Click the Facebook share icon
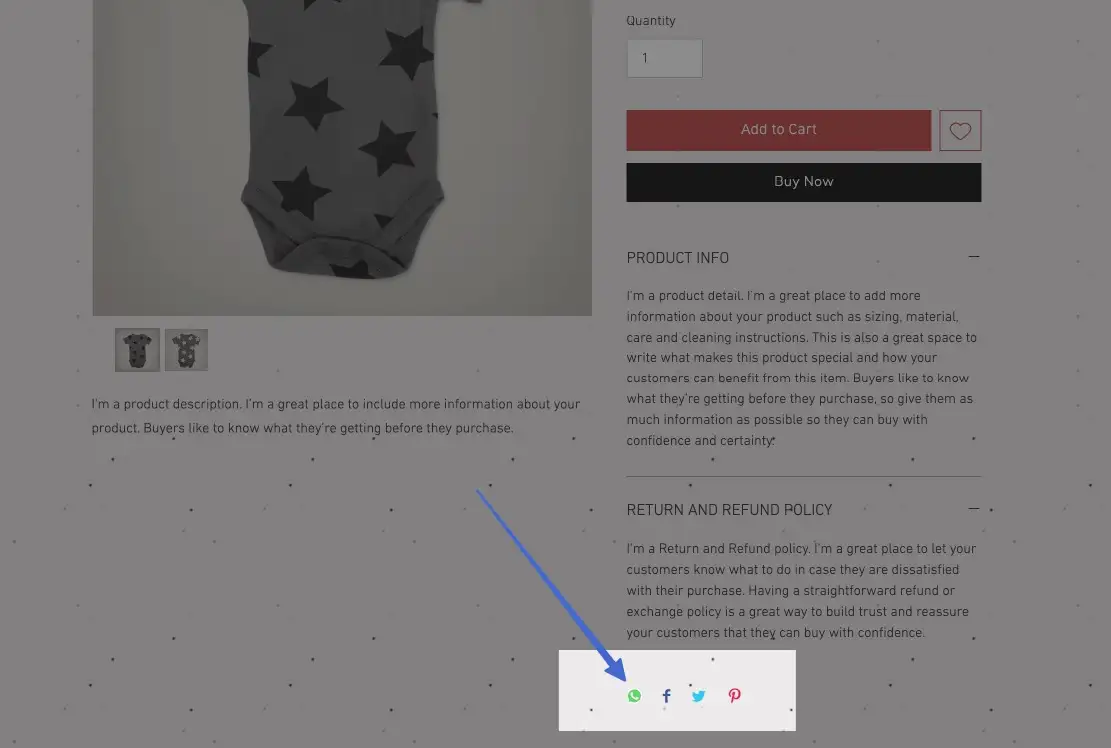The width and height of the screenshot is (1111, 748). tap(666, 696)
